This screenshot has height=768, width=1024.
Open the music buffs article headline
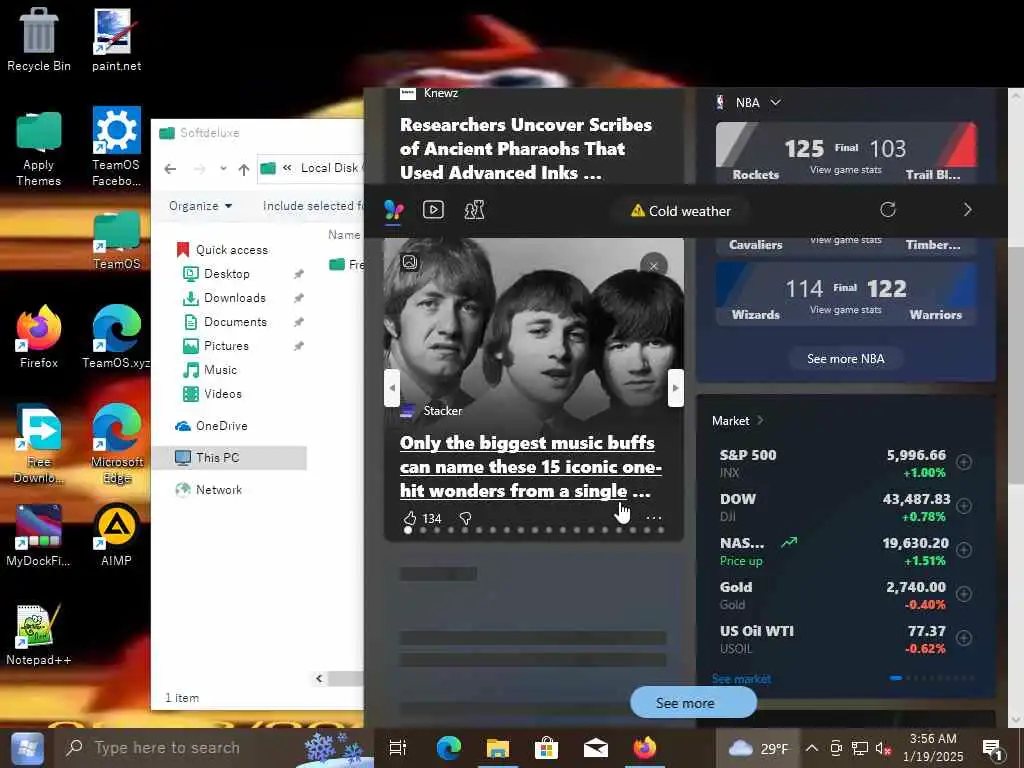(530, 467)
